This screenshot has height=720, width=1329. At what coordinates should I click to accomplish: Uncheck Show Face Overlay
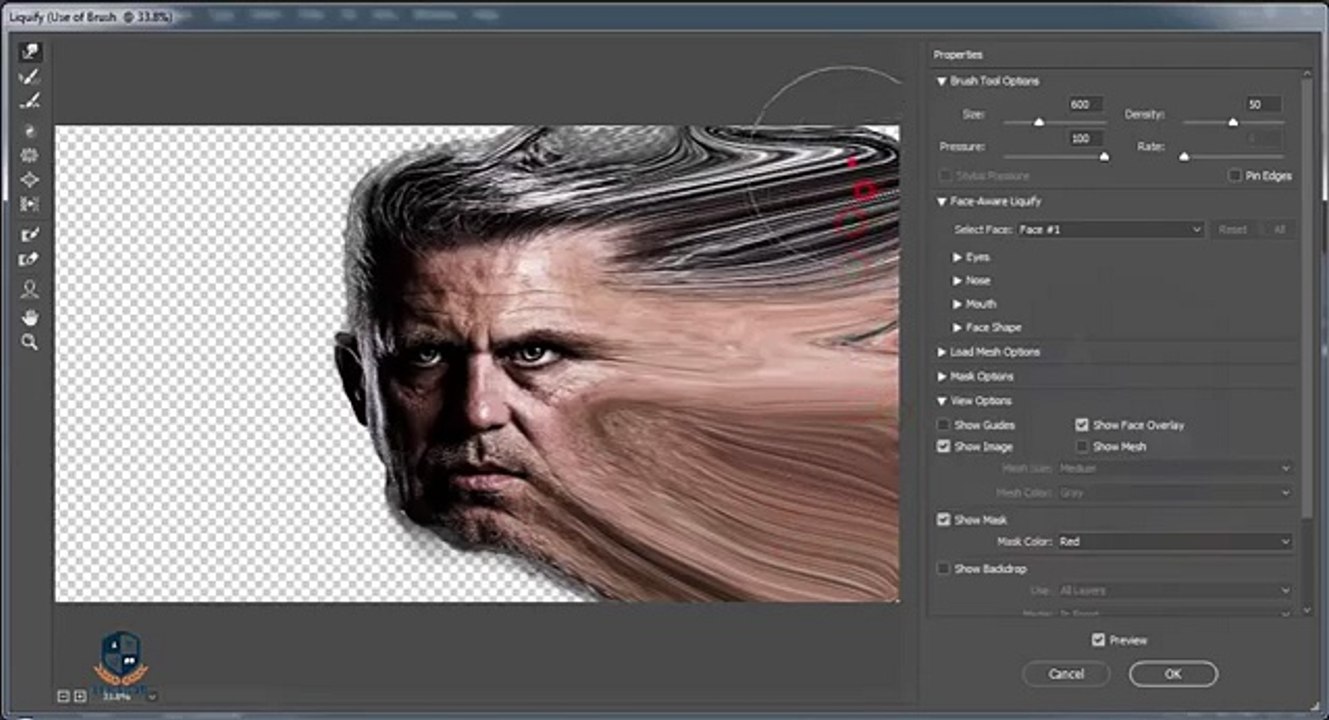click(1082, 425)
